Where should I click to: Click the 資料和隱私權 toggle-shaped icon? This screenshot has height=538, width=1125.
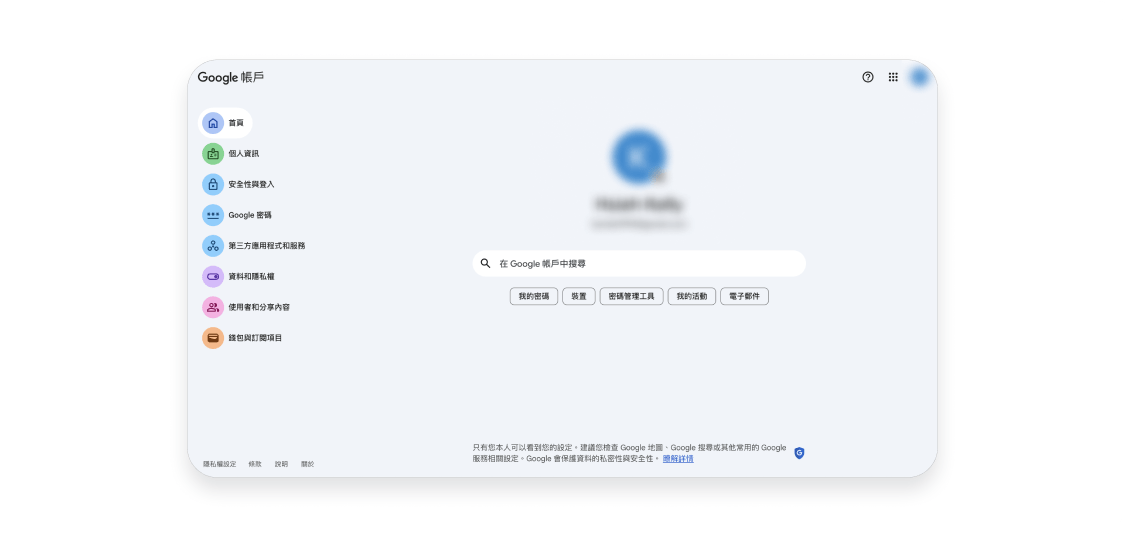tap(213, 276)
